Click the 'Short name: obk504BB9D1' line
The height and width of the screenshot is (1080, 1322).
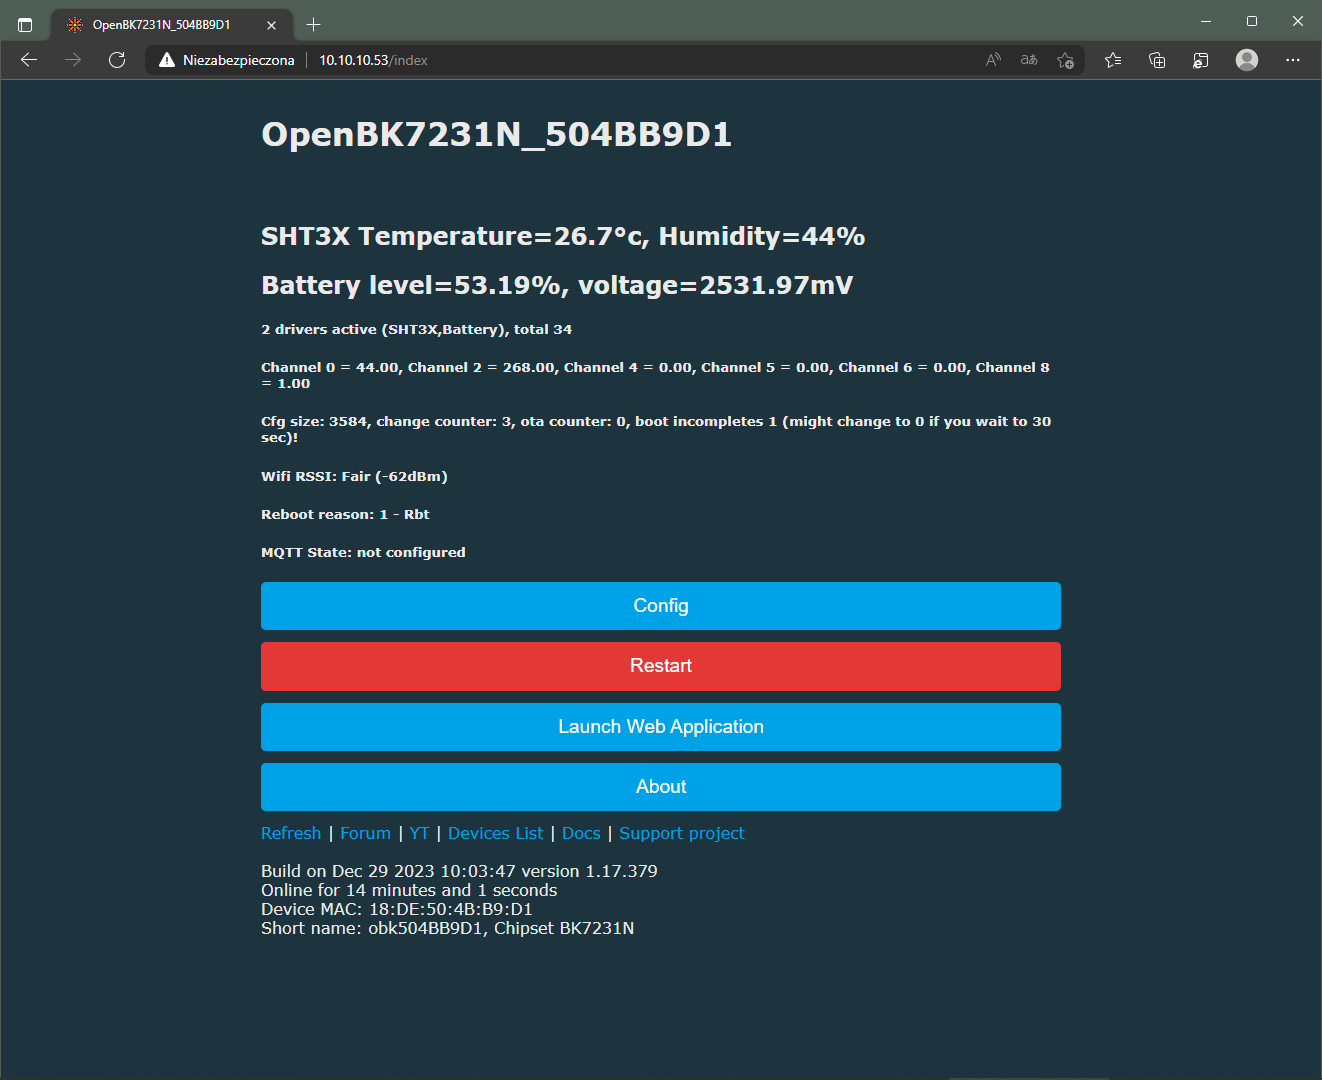447,928
